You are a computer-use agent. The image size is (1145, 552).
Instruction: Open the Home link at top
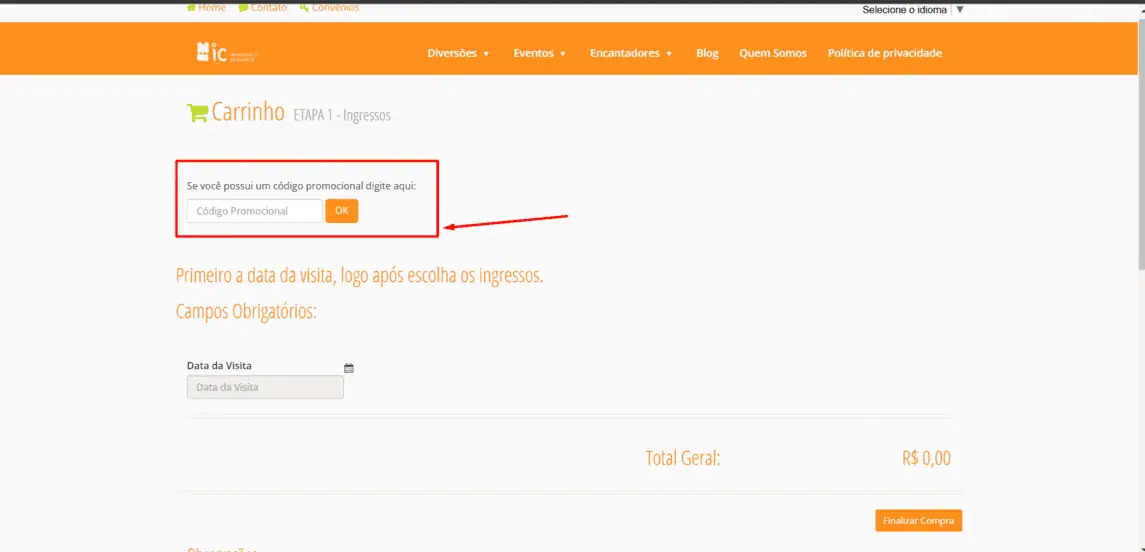click(x=206, y=7)
